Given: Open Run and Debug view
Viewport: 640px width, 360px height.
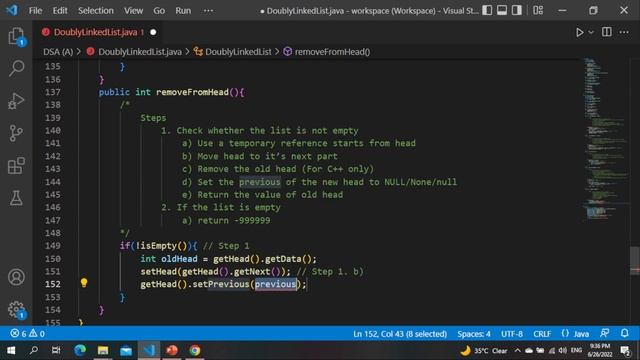Looking at the screenshot, I should pos(16,101).
